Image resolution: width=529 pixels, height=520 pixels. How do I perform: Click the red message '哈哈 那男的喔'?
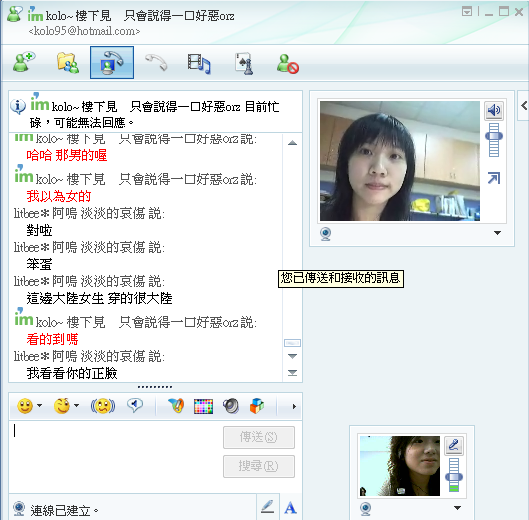pos(67,155)
